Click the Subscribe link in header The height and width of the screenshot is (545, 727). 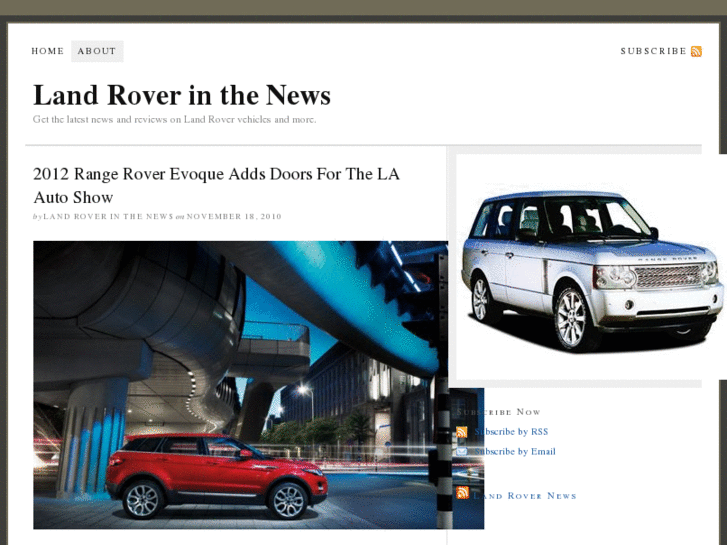(x=653, y=51)
